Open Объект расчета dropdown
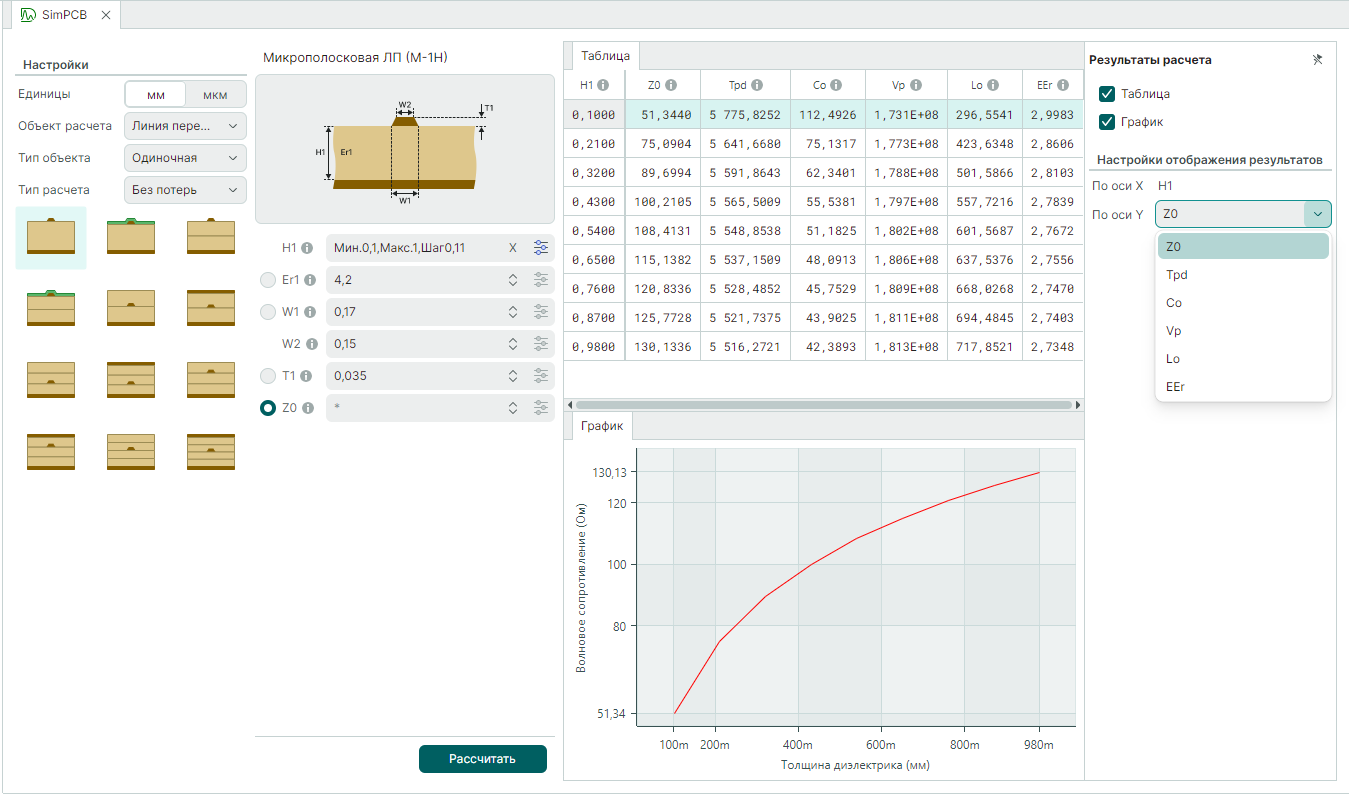1349x795 pixels. [185, 126]
